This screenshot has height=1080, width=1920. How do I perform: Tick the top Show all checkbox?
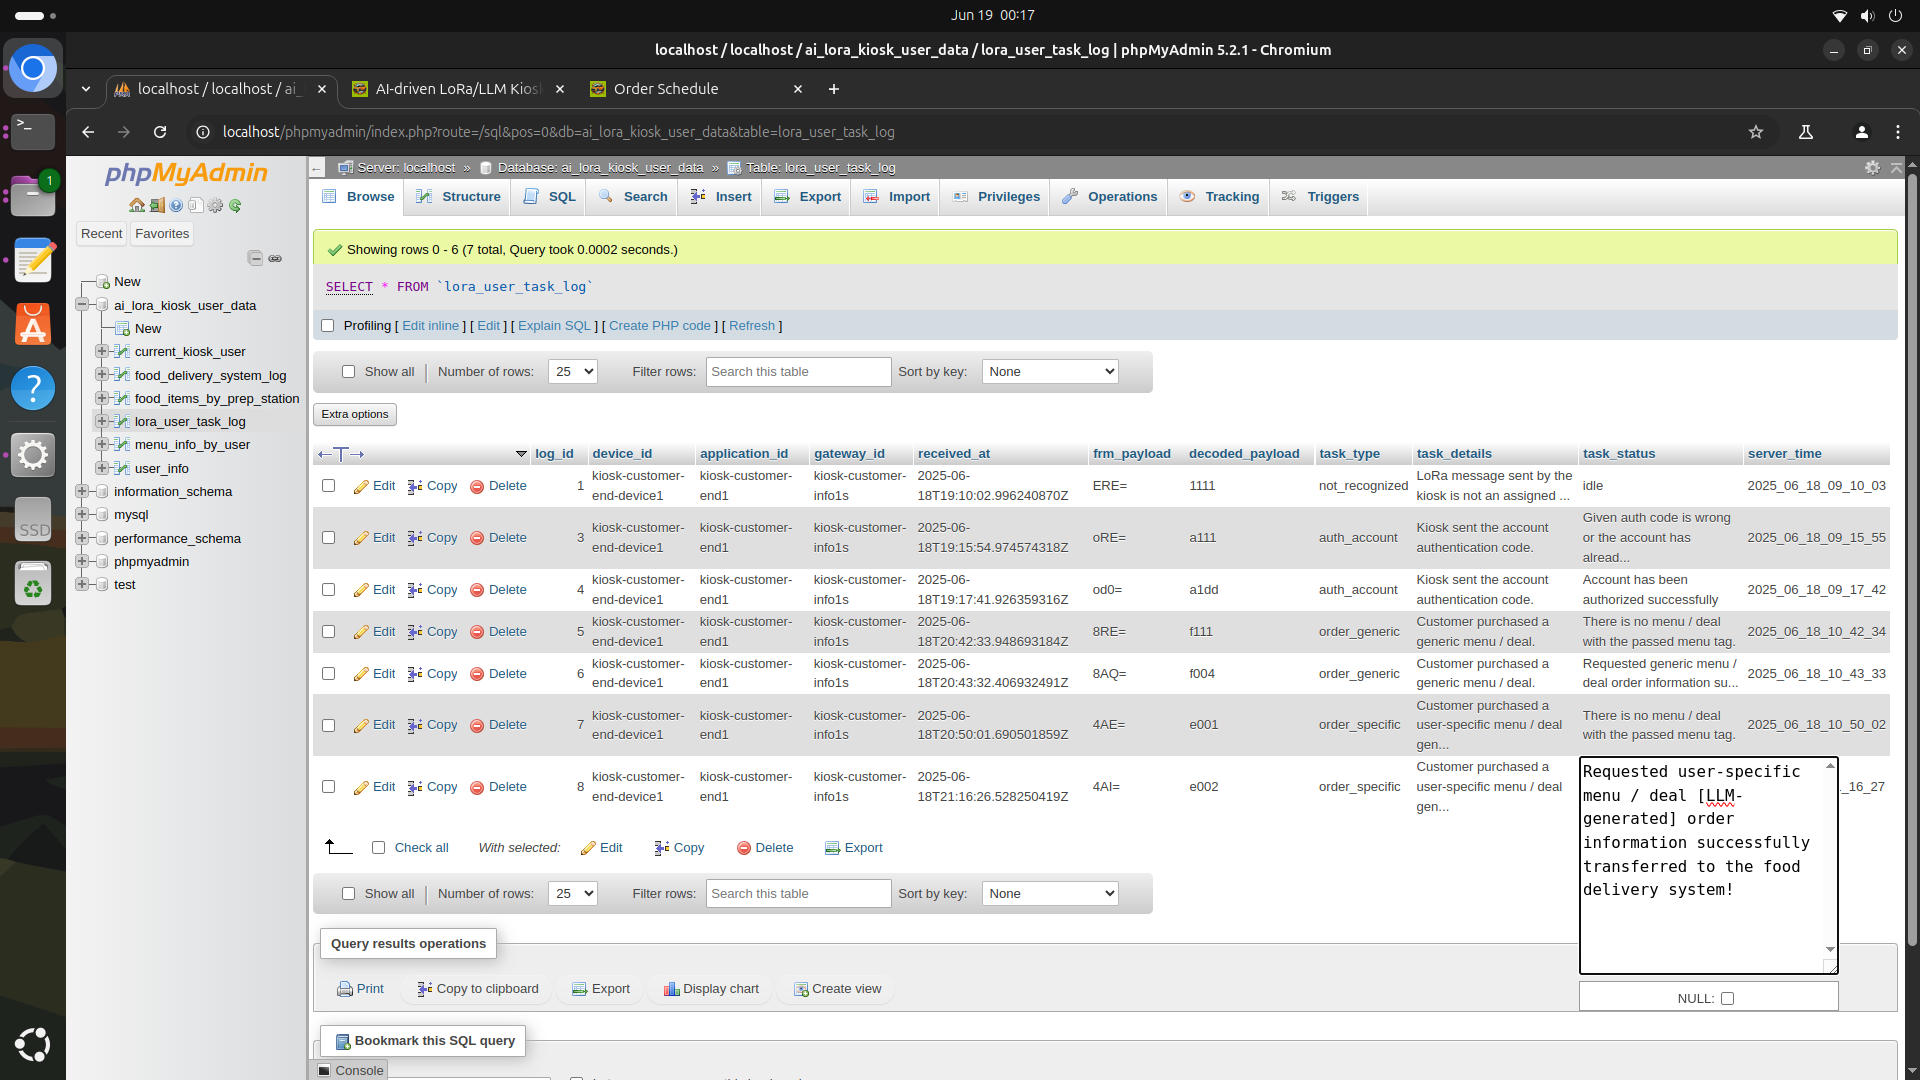(348, 372)
